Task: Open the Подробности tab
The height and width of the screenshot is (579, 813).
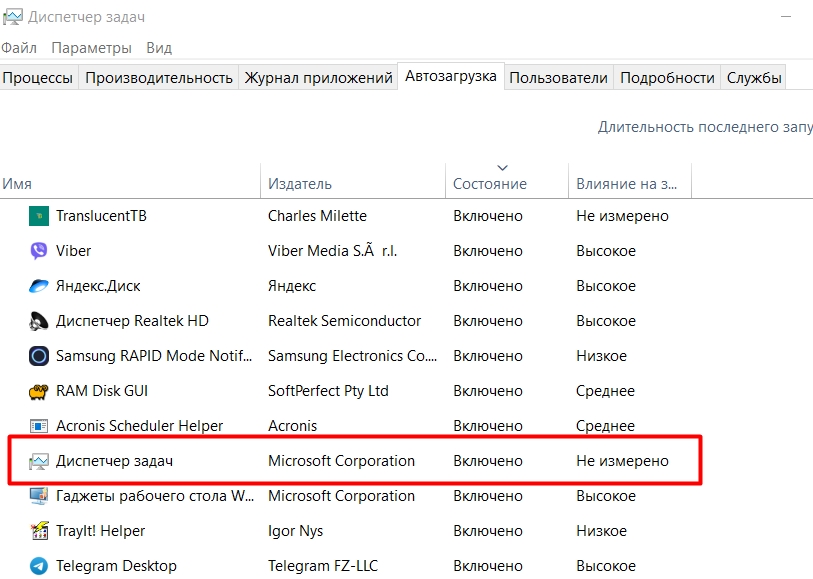Action: tap(667, 78)
